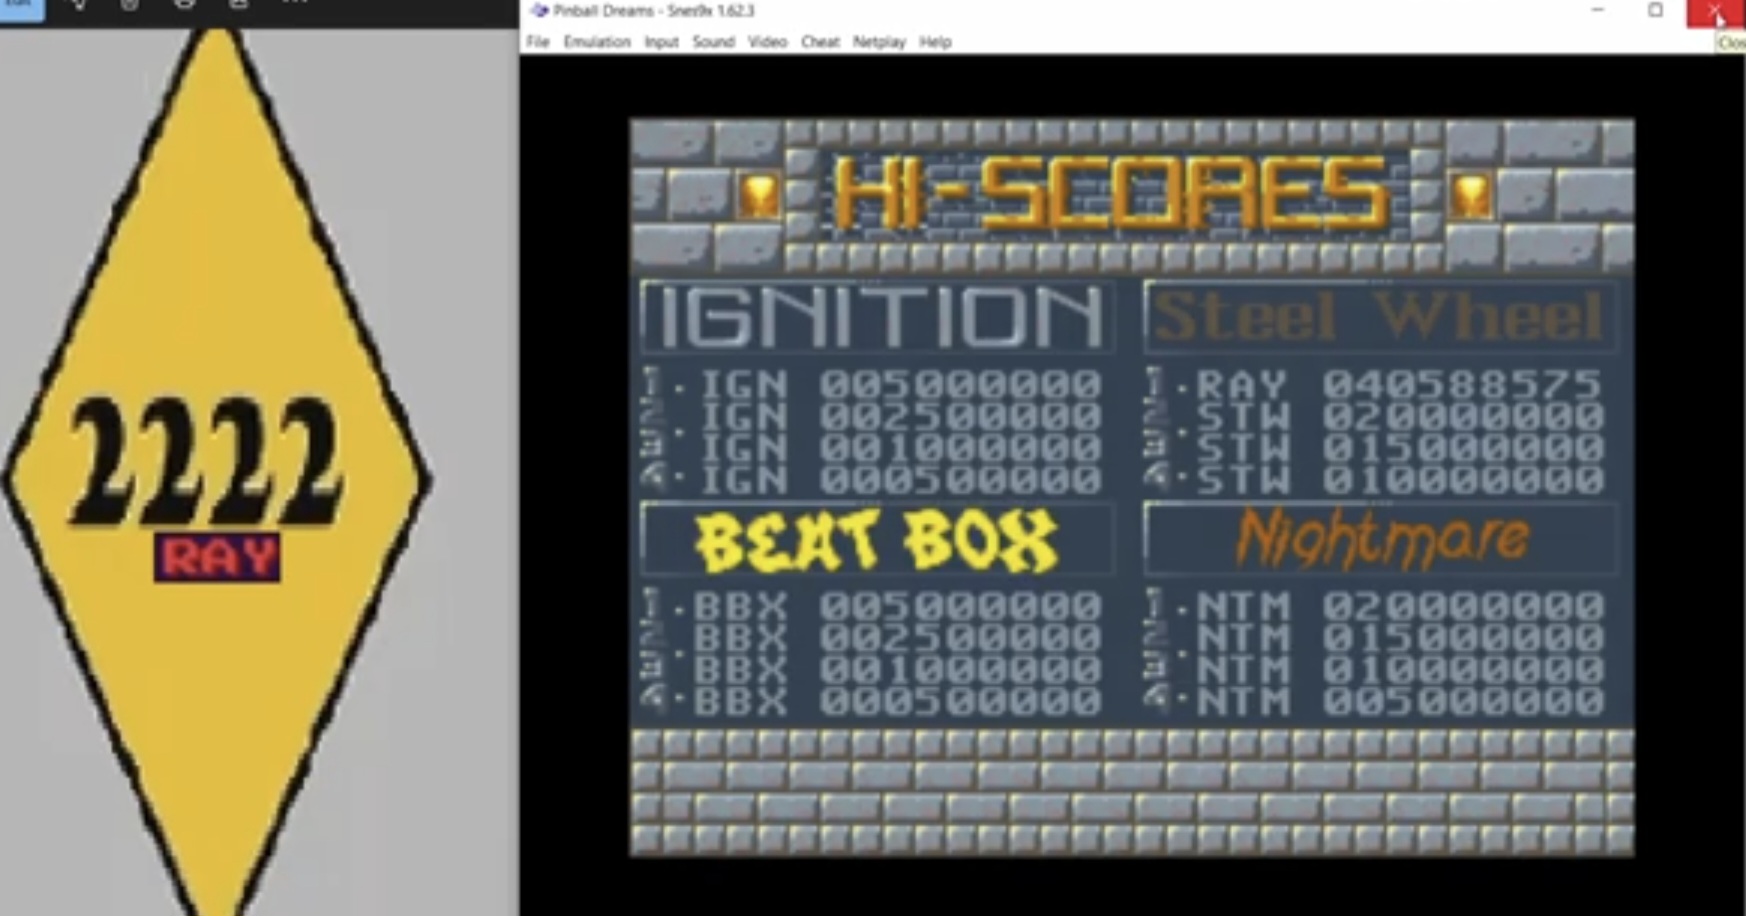The width and height of the screenshot is (1746, 916).
Task: Maximize the Snes9x window
Action: click(x=1655, y=11)
